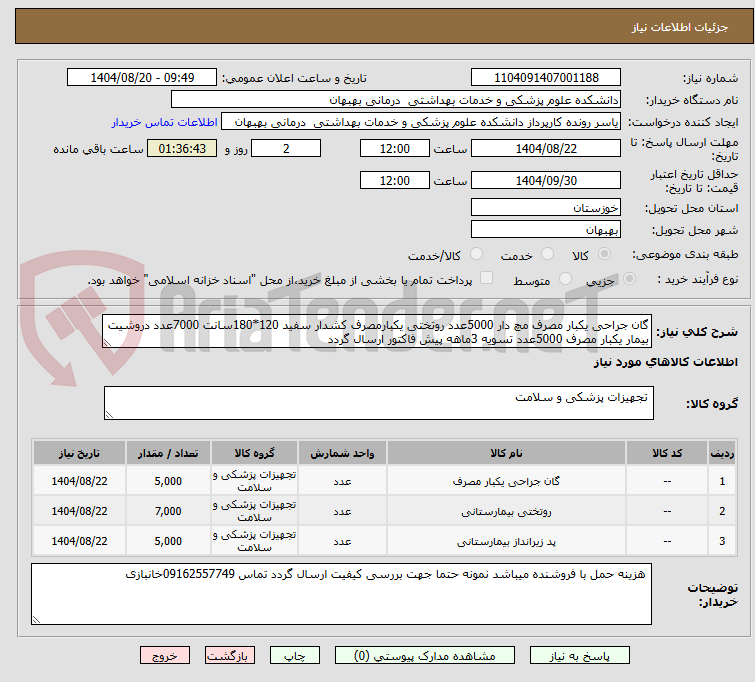Click the اطلاعات کالاهای مورد نیاز heading
This screenshot has width=755, height=682.
tap(665, 362)
